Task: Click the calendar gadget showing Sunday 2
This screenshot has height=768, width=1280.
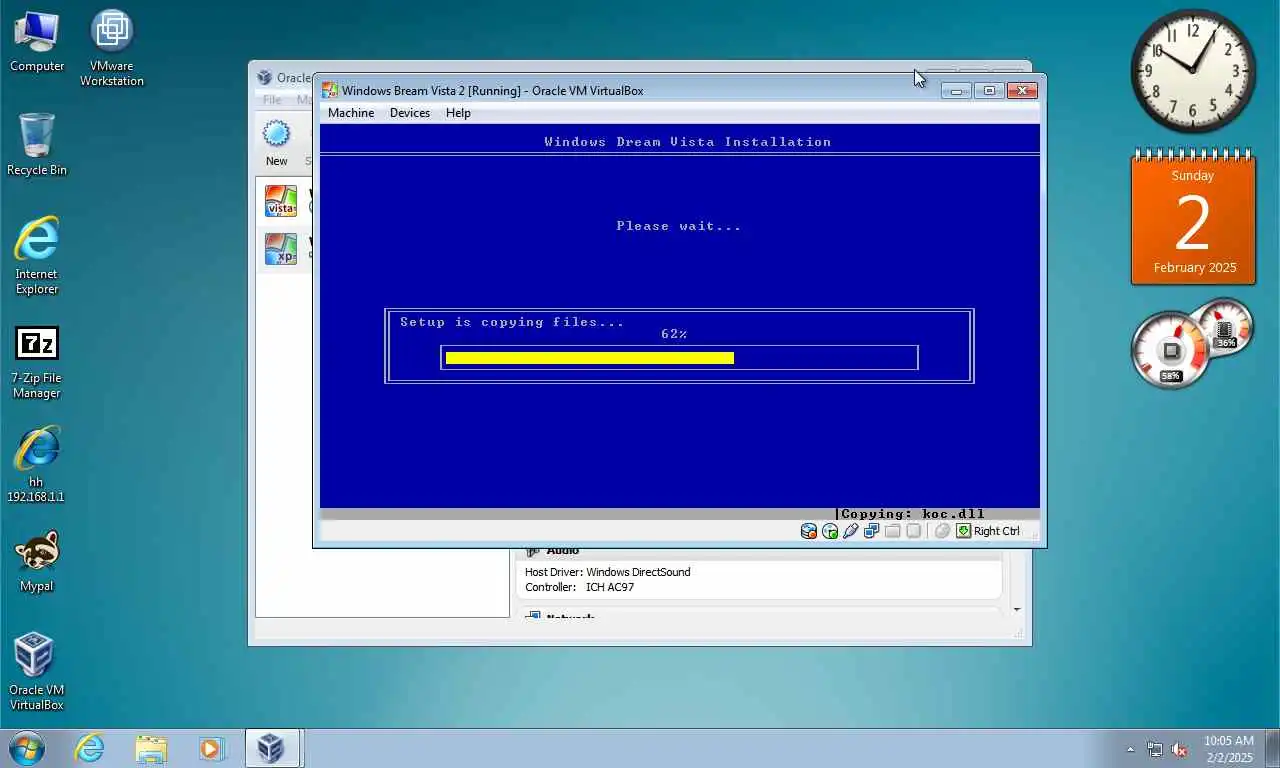Action: coord(1193,218)
